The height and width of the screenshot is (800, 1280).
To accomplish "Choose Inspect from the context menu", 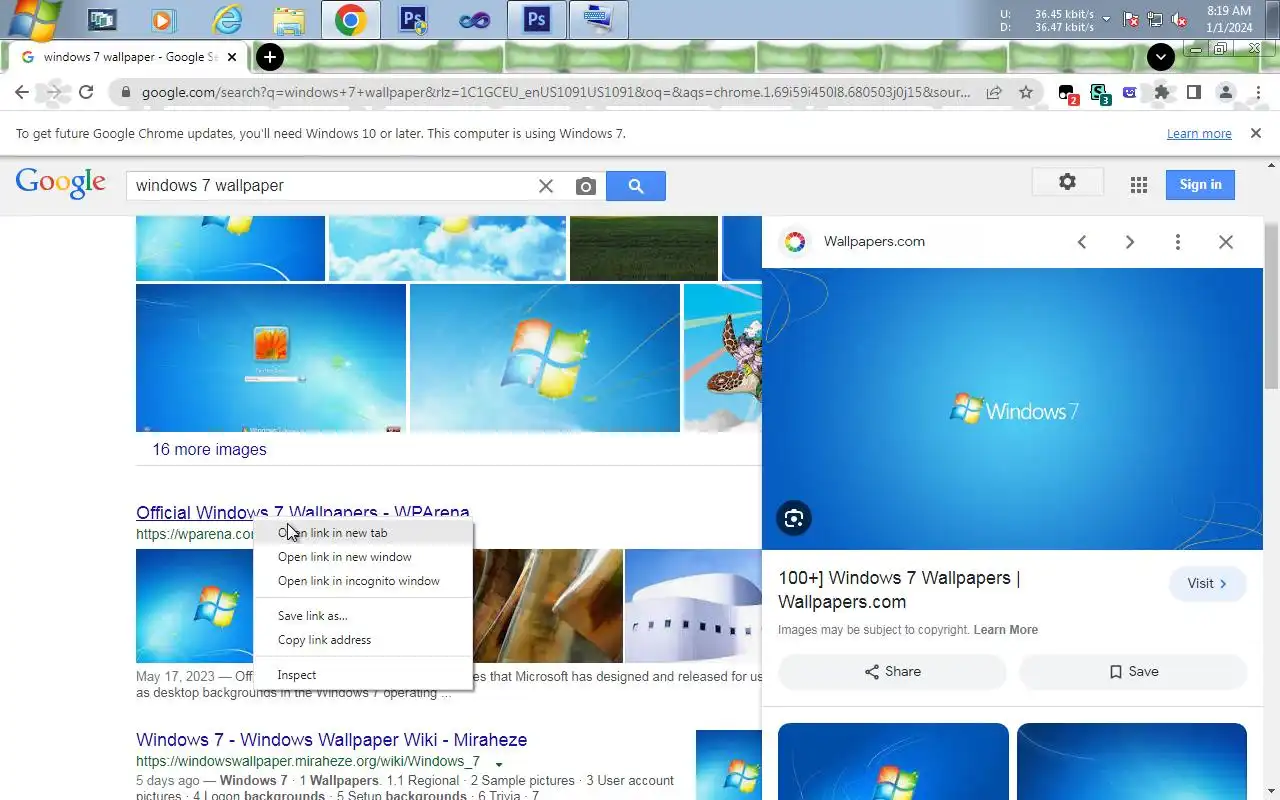I will click(x=363, y=675).
